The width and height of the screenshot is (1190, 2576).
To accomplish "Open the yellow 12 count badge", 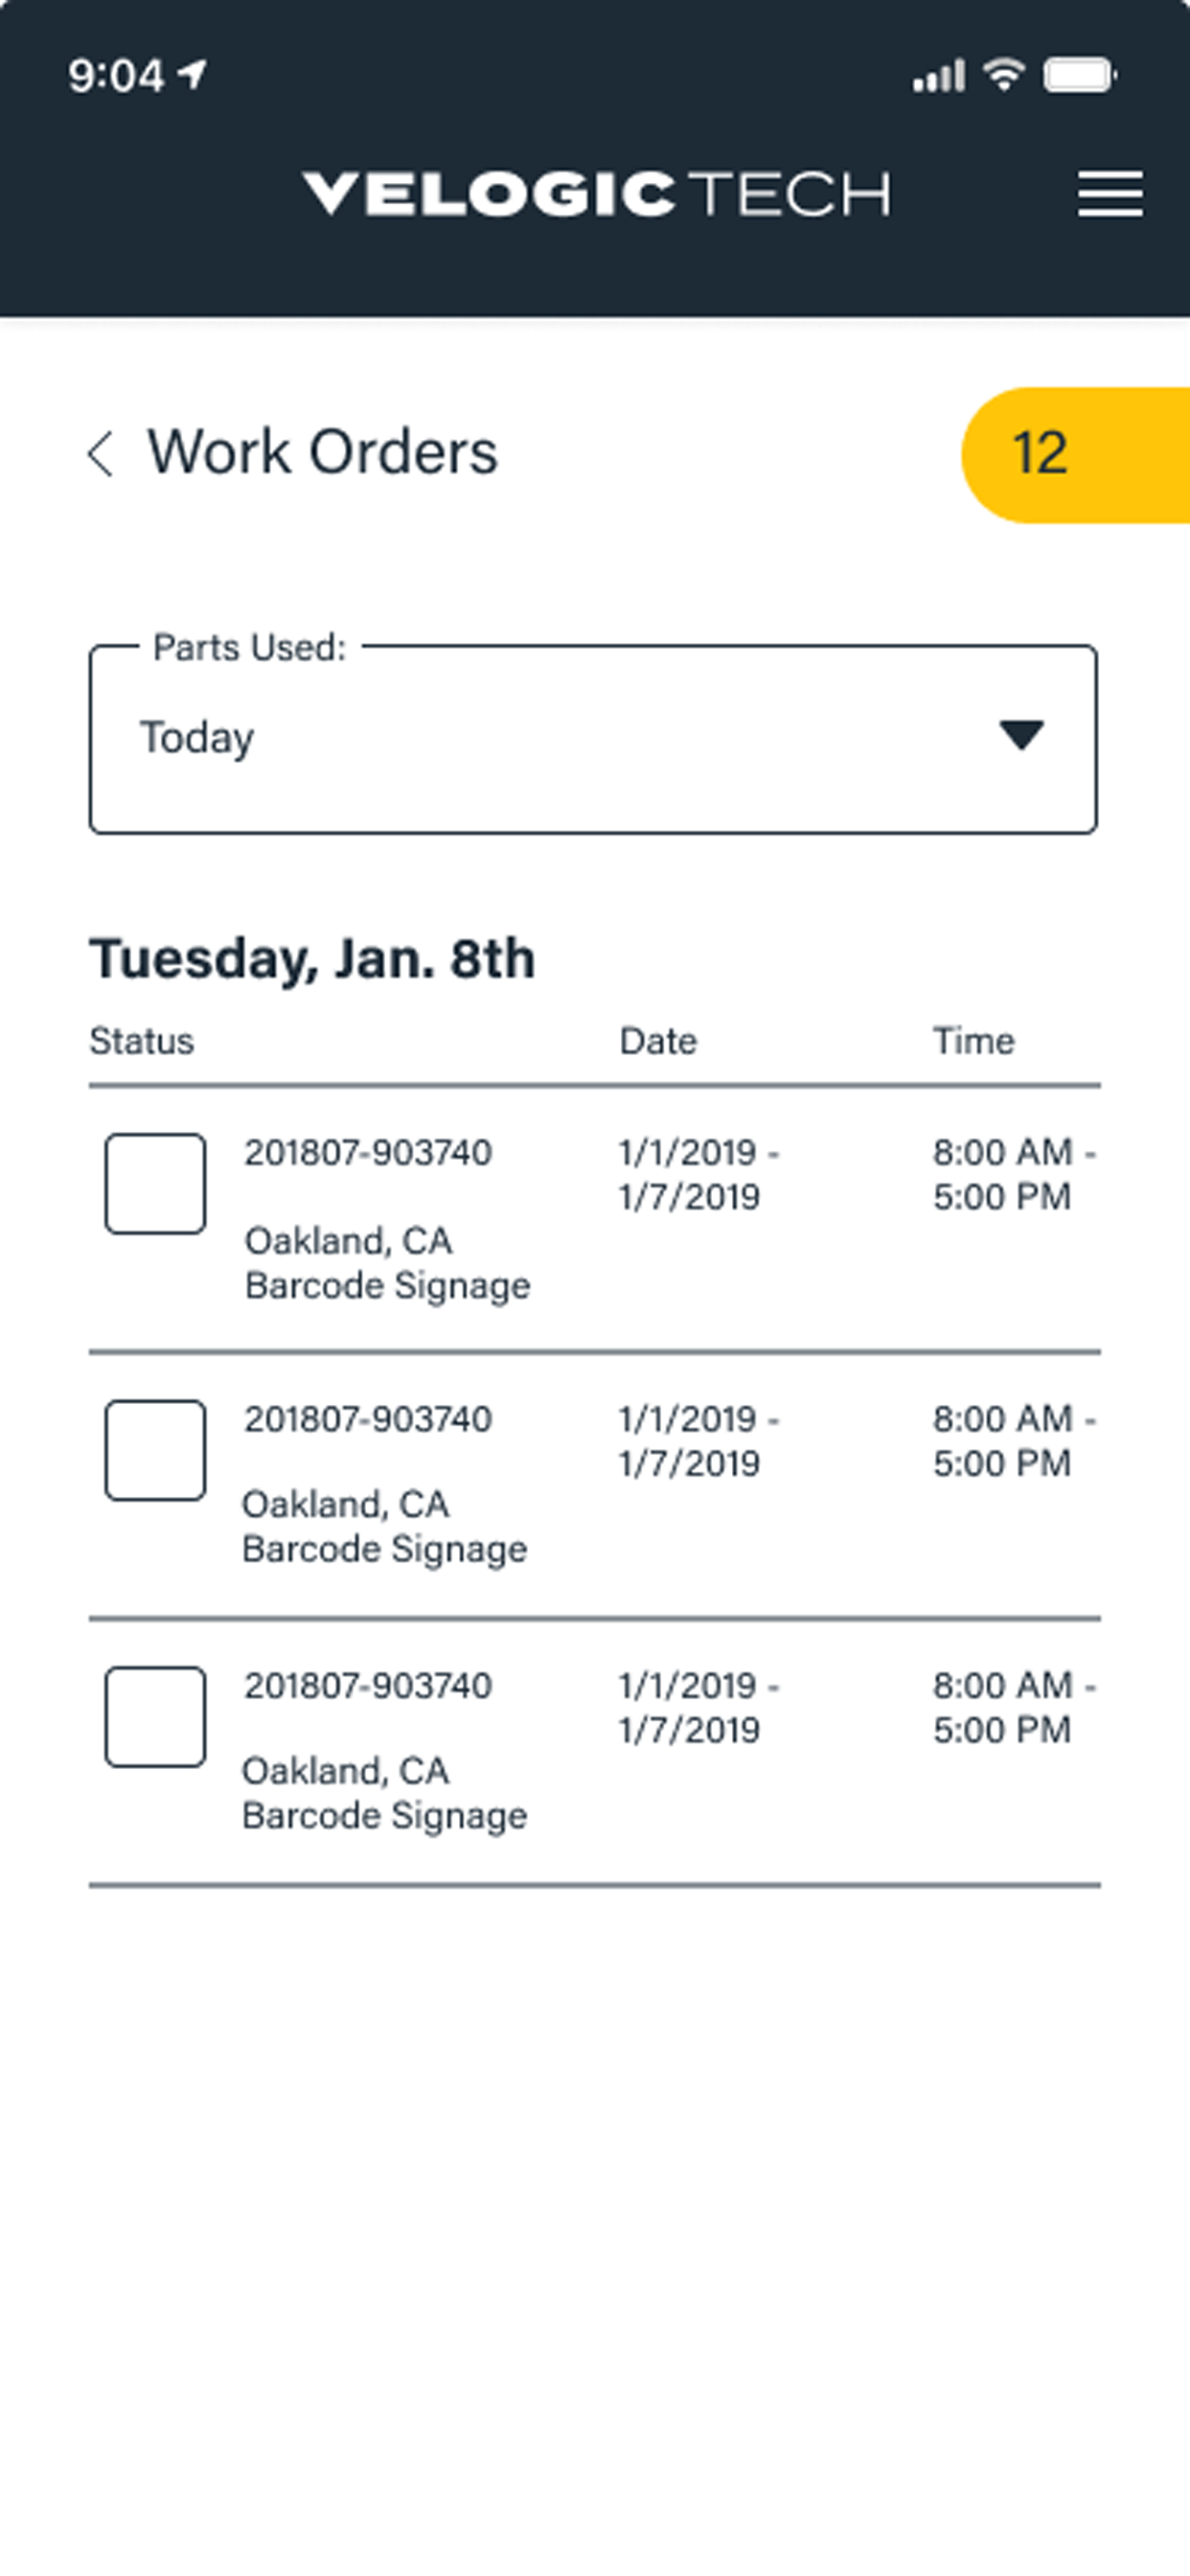I will (1075, 455).
